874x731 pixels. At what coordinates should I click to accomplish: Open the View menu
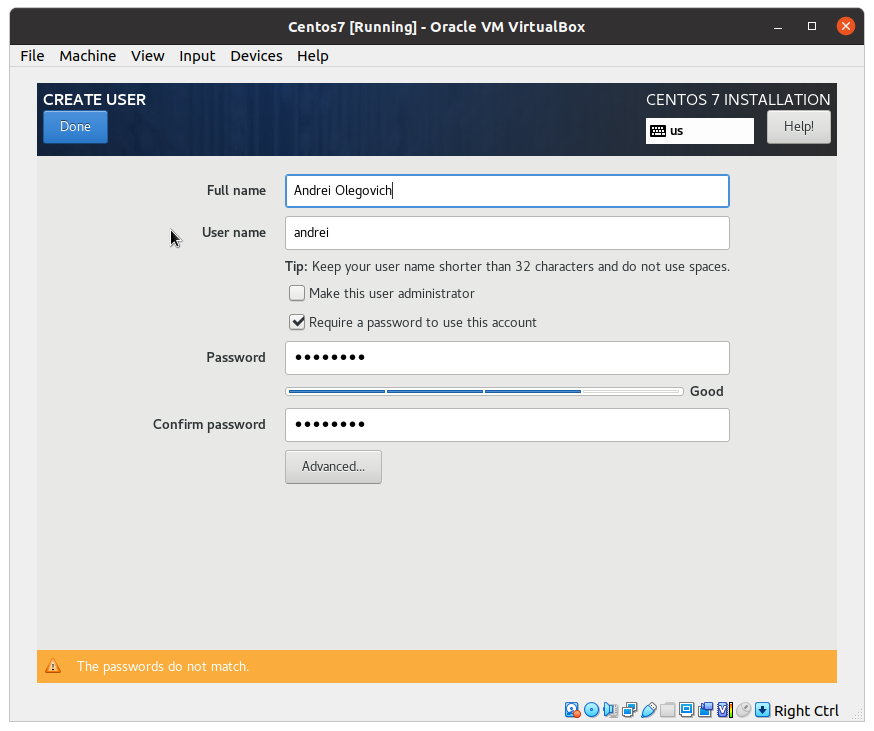(148, 56)
